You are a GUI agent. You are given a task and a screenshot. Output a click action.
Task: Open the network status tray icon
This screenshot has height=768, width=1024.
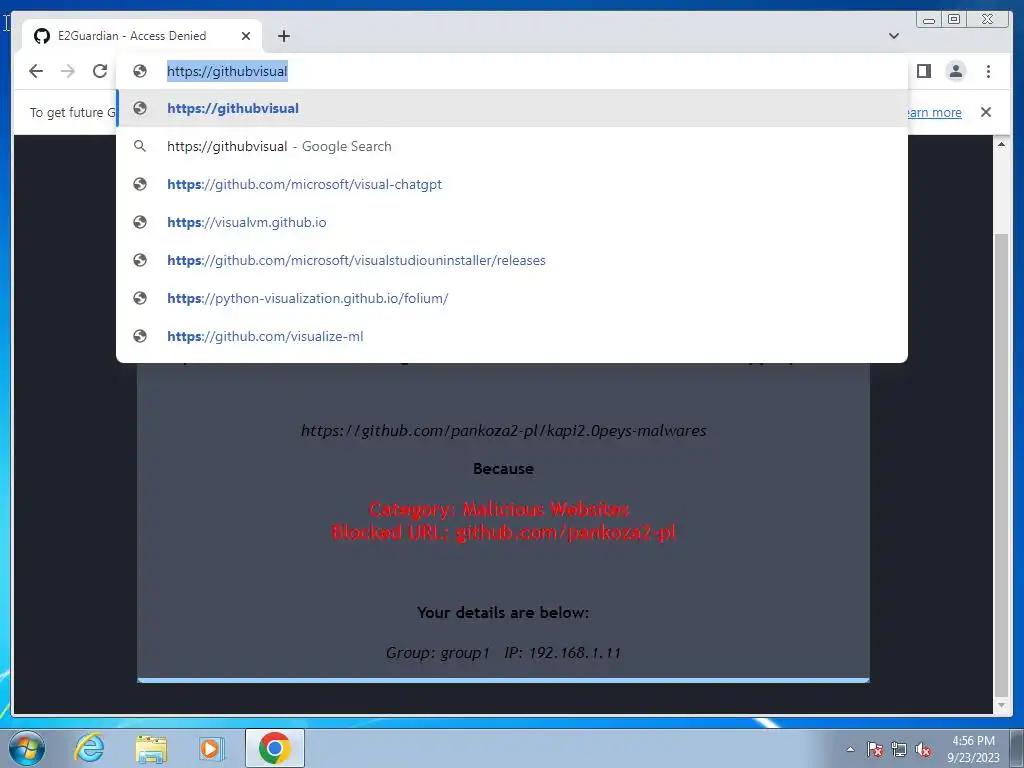coord(899,749)
